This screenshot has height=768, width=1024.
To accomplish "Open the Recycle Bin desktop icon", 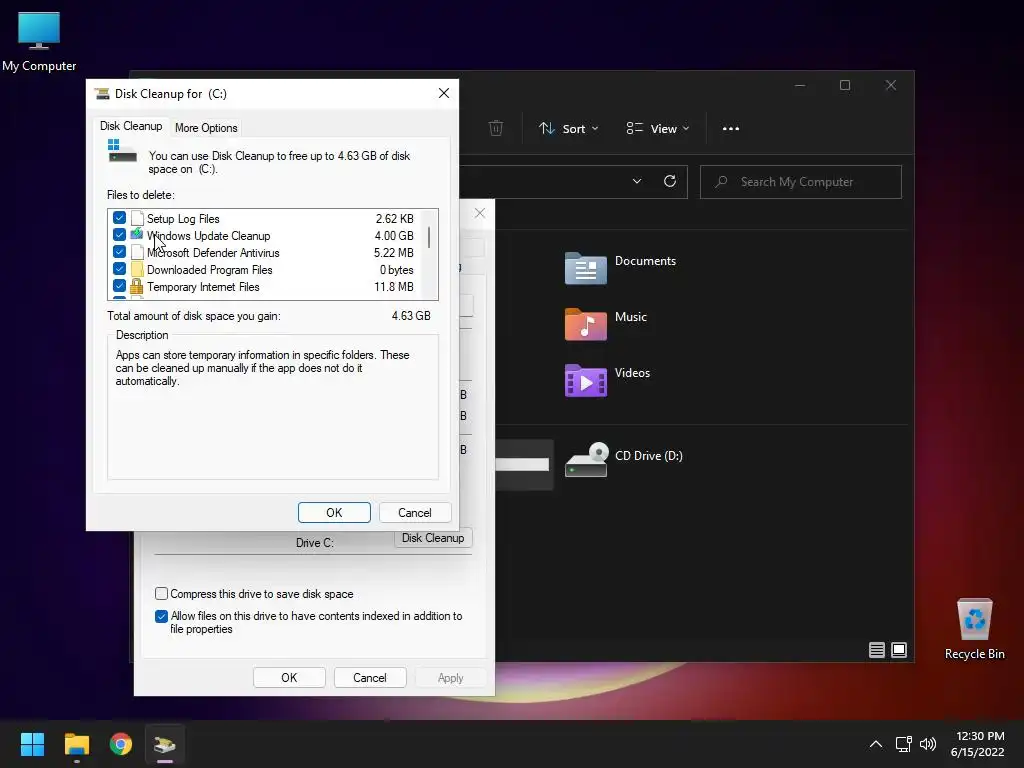I will coord(974,629).
